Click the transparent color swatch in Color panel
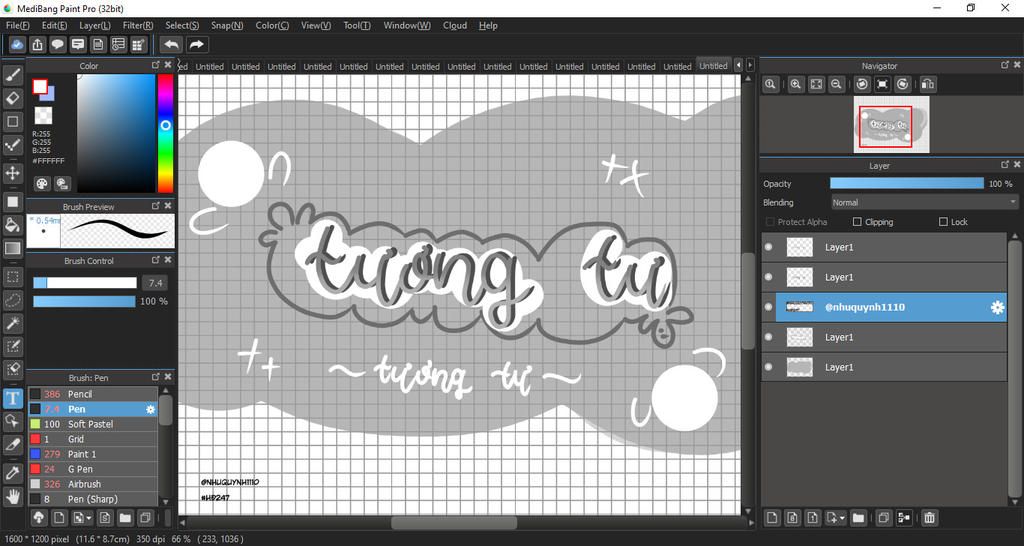The width and height of the screenshot is (1024, 546). [43, 116]
